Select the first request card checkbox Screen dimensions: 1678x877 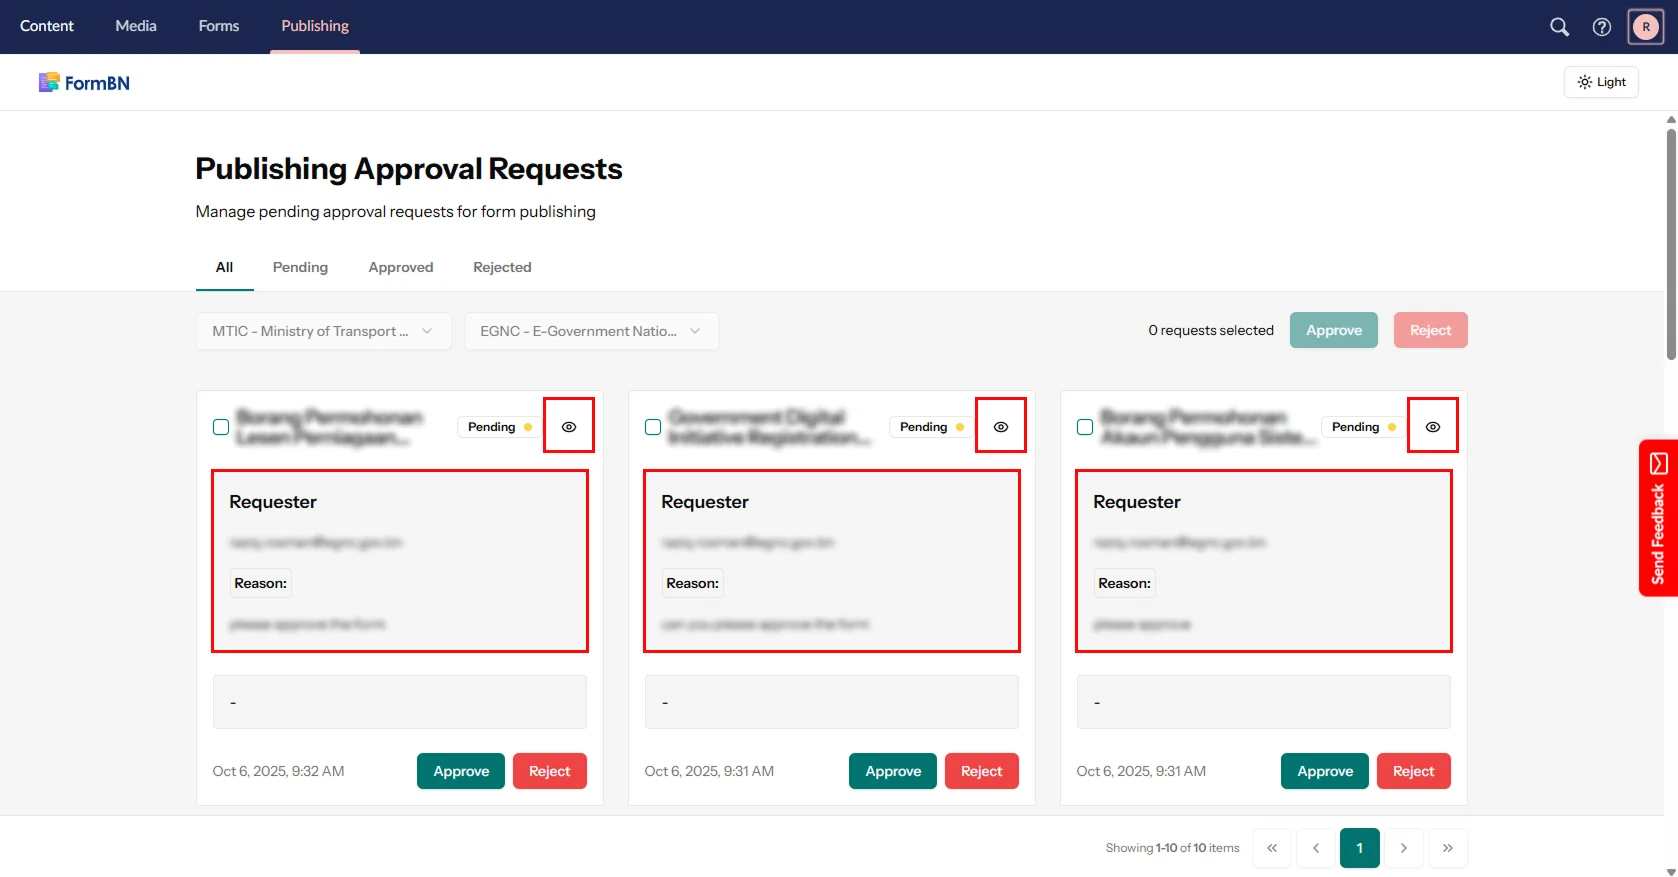pos(221,427)
